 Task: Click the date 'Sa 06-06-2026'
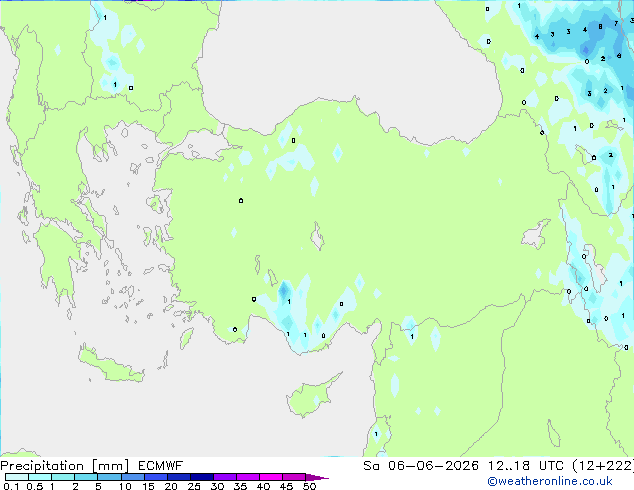point(421,466)
